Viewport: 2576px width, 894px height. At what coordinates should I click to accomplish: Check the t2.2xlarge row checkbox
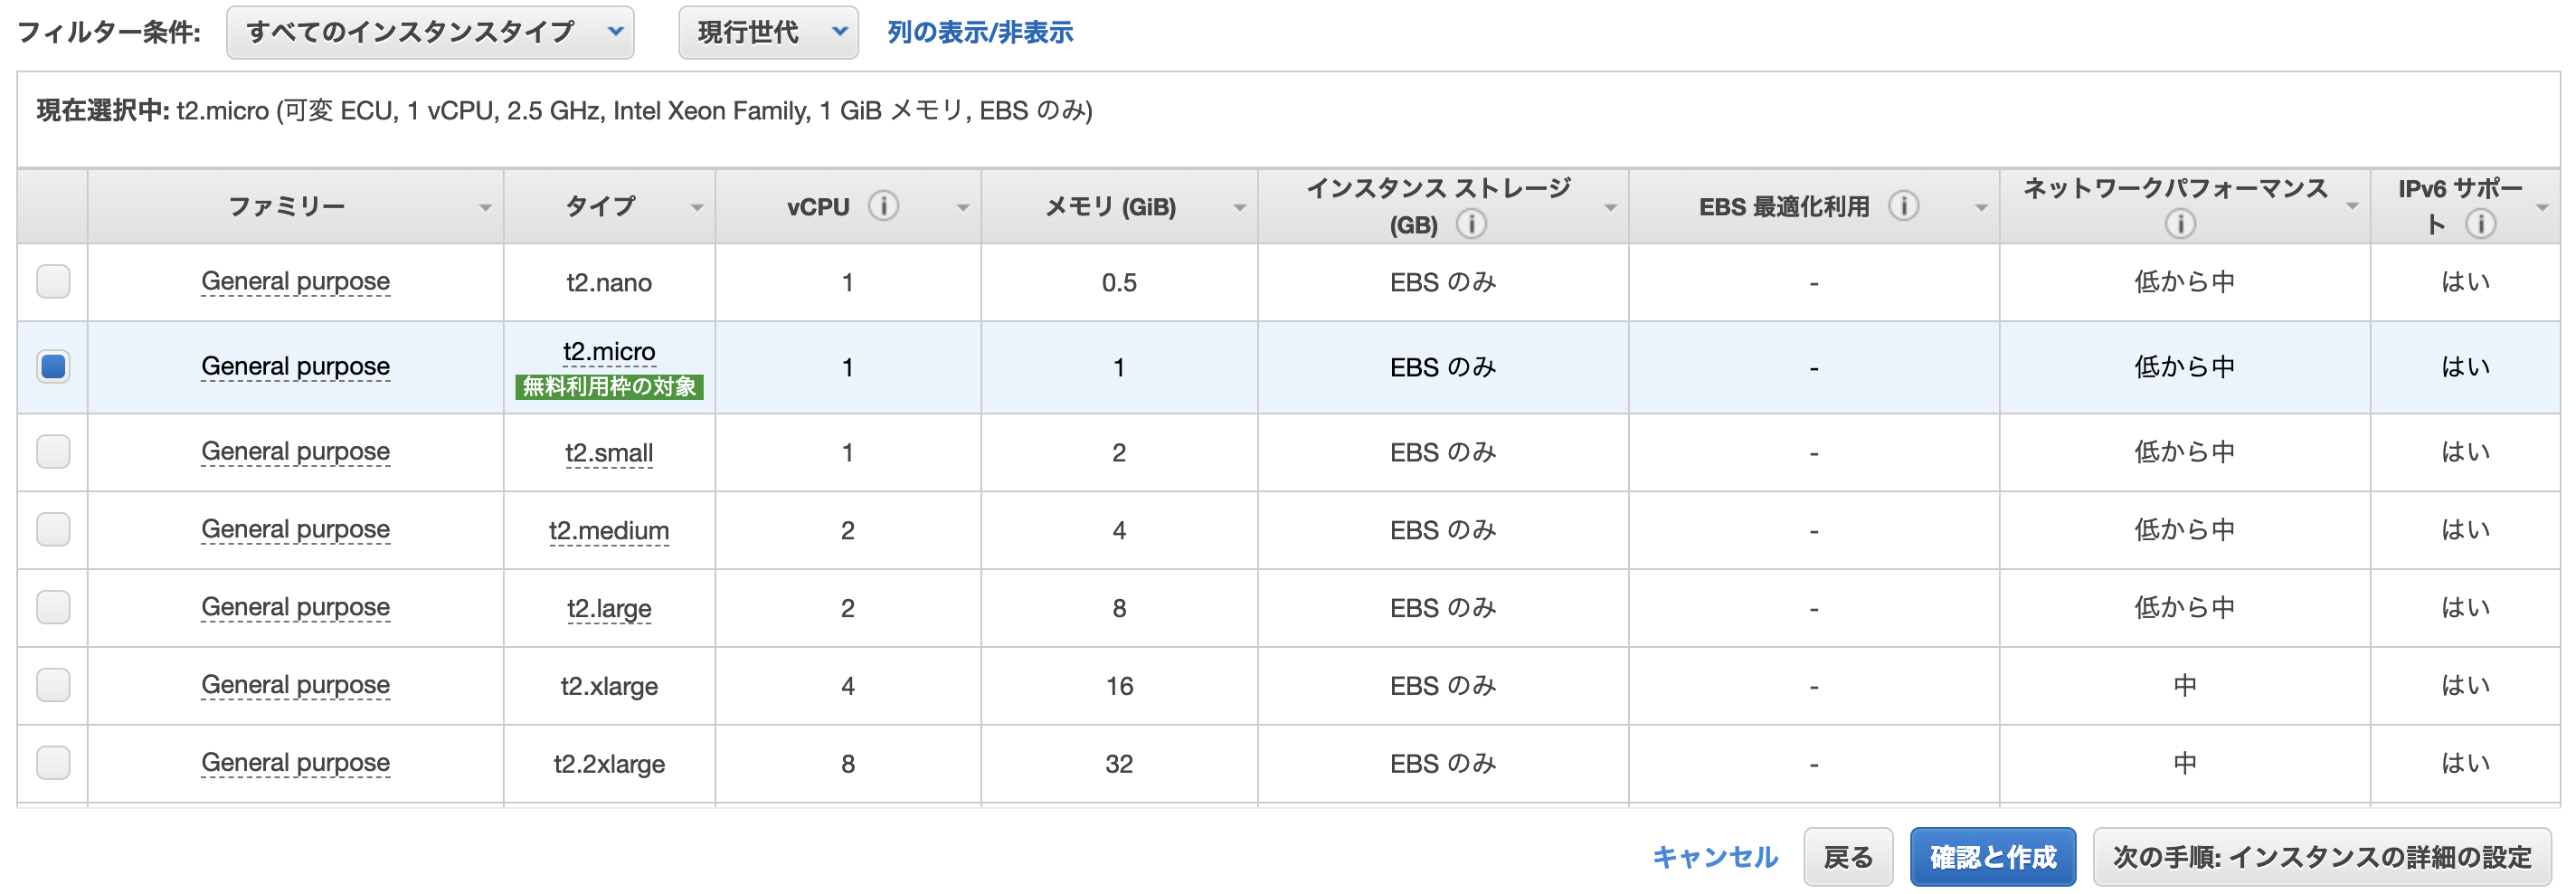pos(53,763)
